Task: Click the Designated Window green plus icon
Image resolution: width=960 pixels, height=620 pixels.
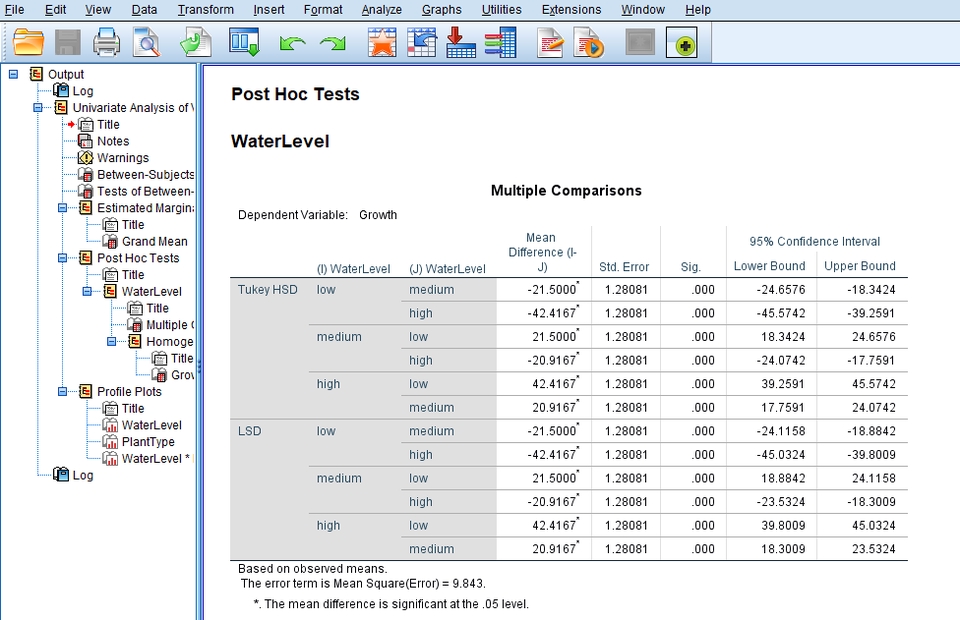Action: (x=682, y=42)
